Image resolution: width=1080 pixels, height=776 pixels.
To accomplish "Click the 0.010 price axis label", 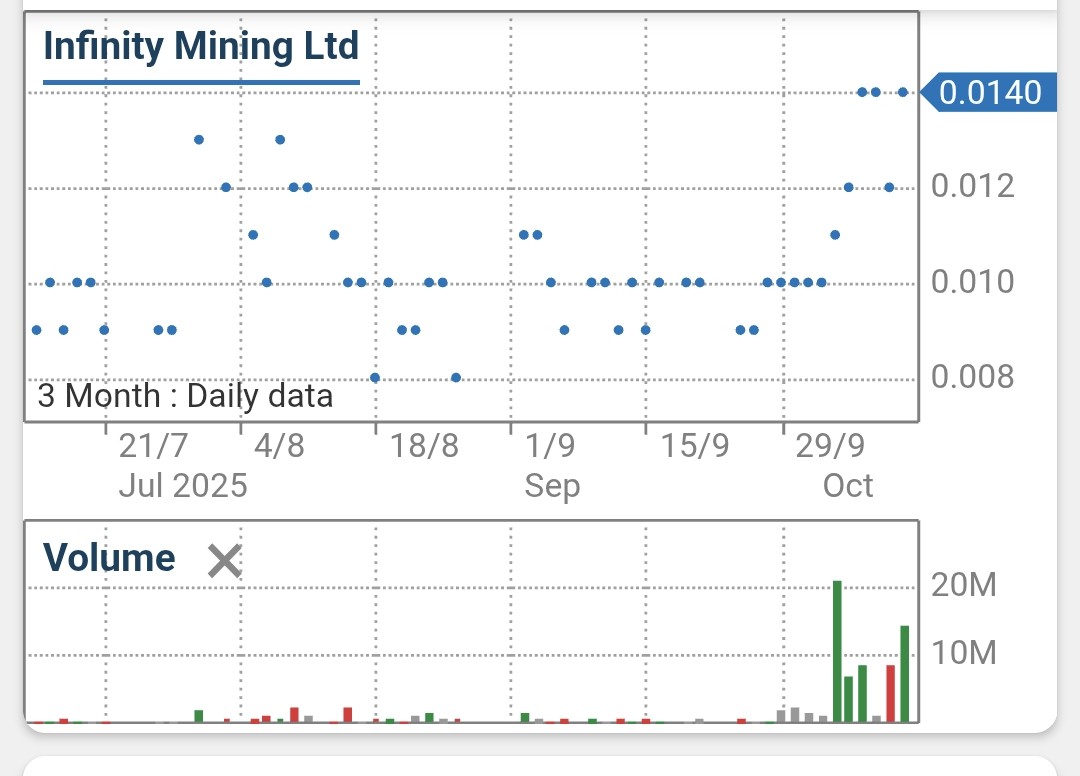I will pos(972,282).
